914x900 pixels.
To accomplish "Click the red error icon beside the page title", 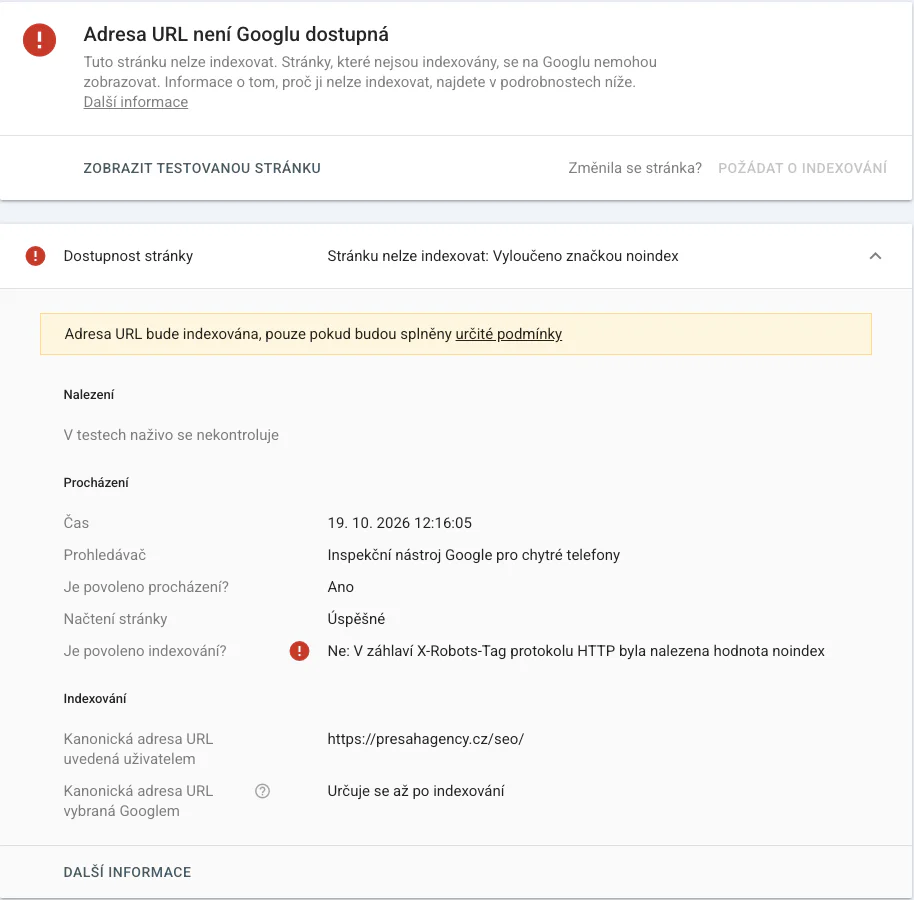I will click(x=39, y=40).
